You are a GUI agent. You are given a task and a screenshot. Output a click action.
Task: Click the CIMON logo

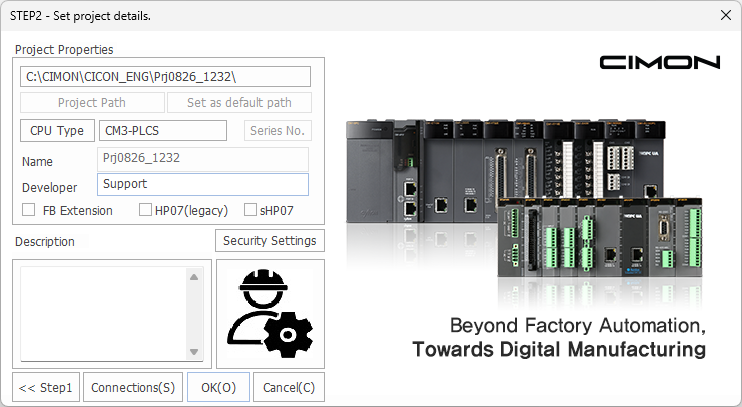659,62
